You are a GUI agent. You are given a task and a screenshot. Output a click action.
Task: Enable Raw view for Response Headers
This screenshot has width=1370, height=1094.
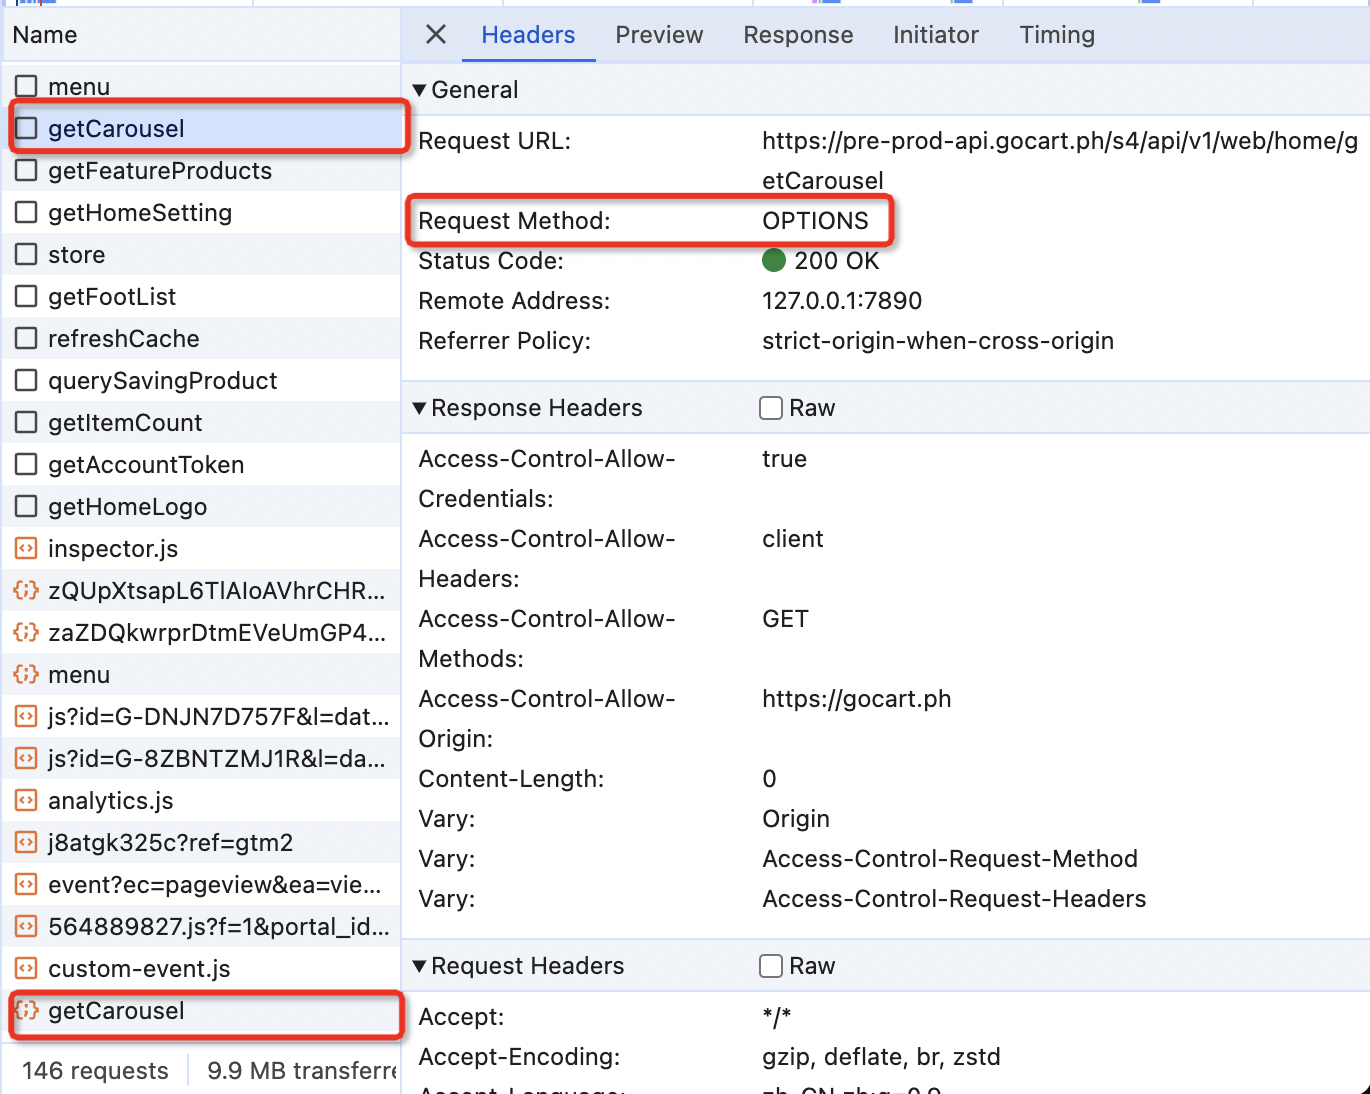tap(771, 408)
